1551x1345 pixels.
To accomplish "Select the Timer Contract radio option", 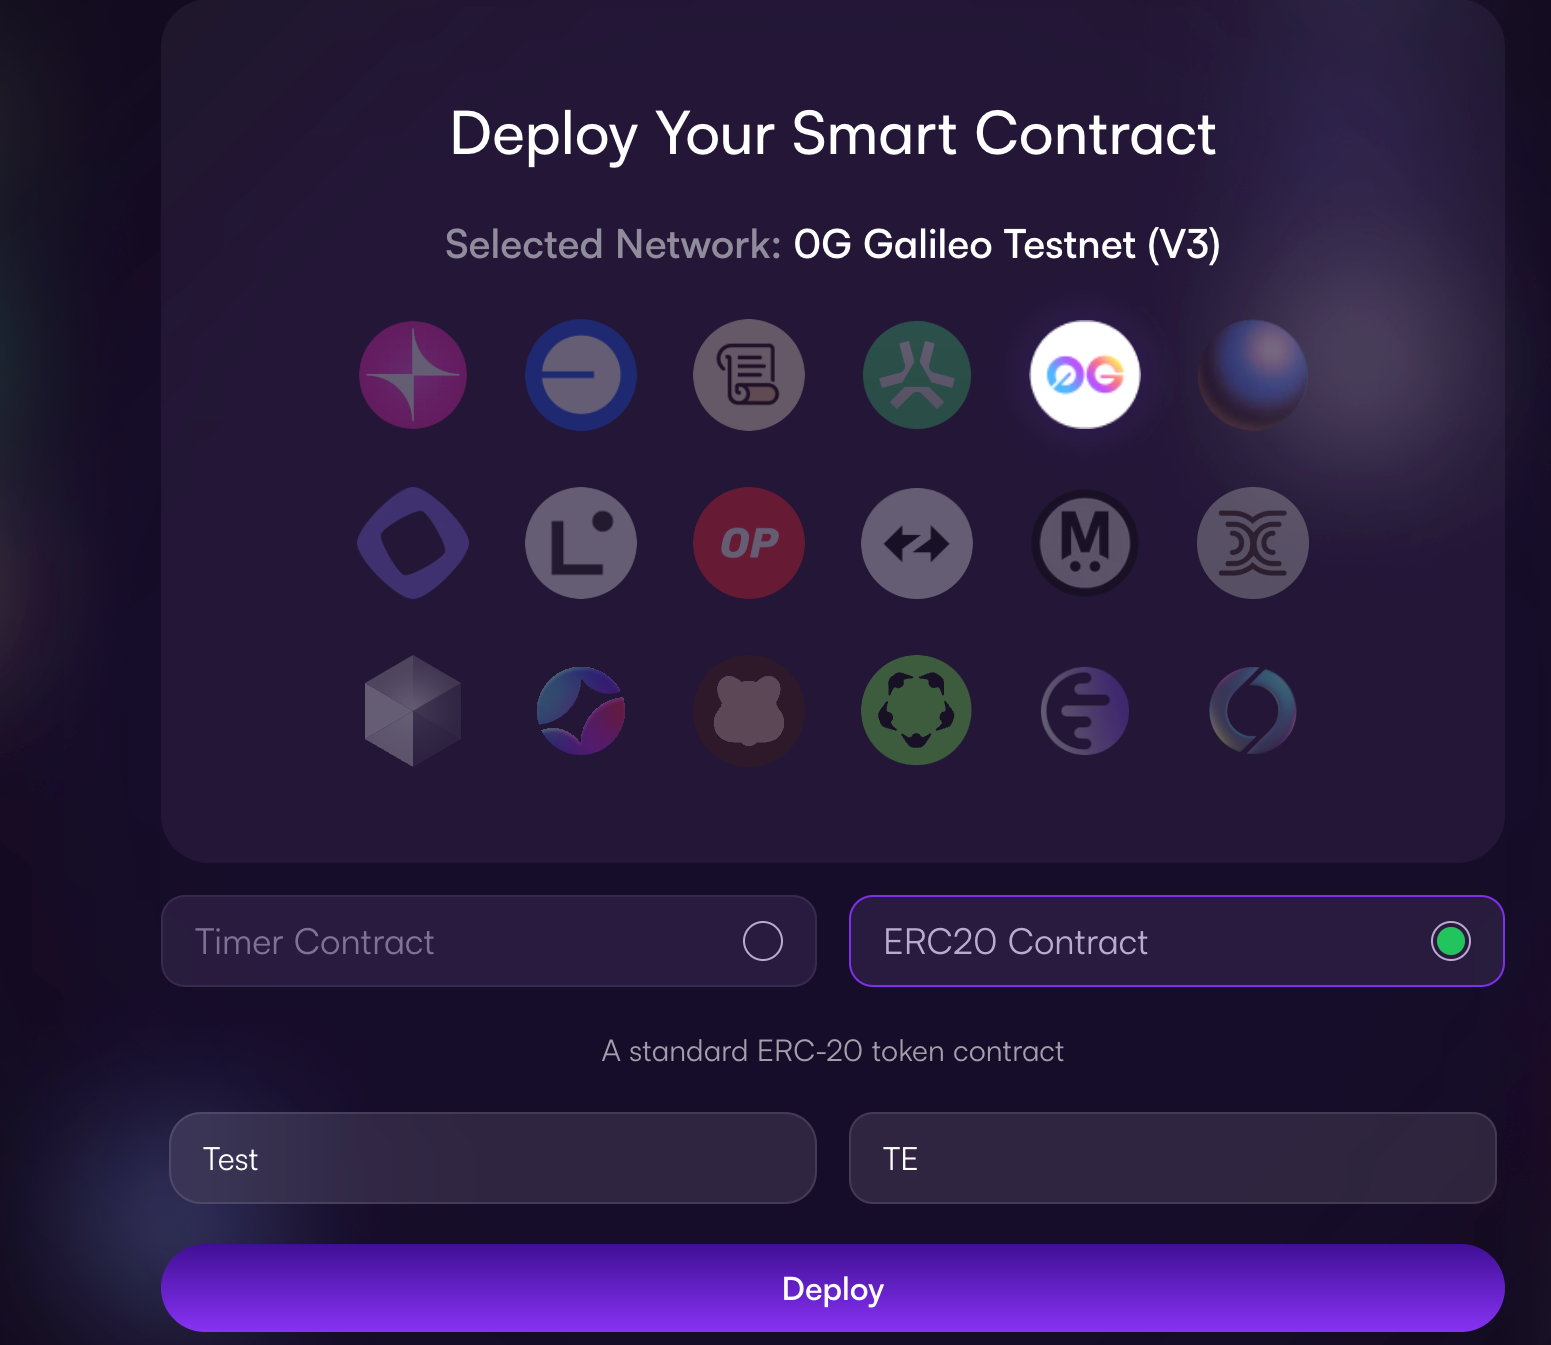I will coord(489,941).
